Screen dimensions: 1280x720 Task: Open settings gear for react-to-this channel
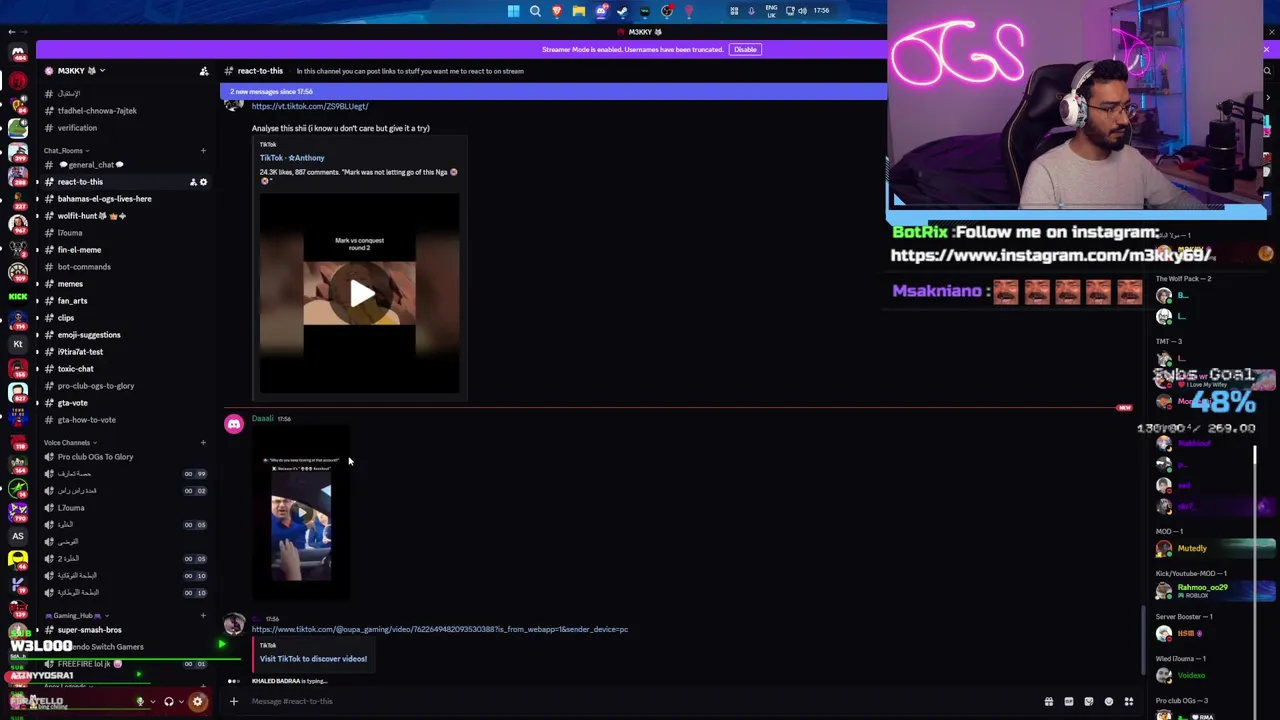click(x=204, y=182)
